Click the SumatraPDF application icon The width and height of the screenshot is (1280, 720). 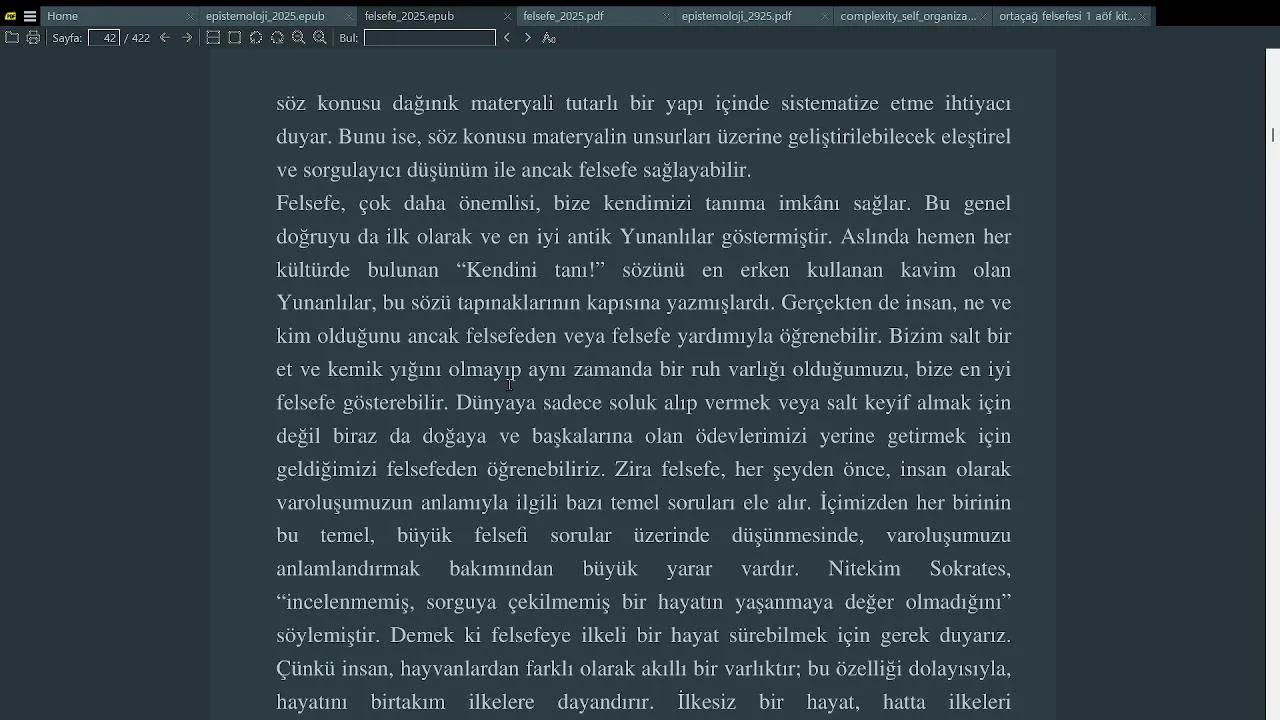(10, 16)
